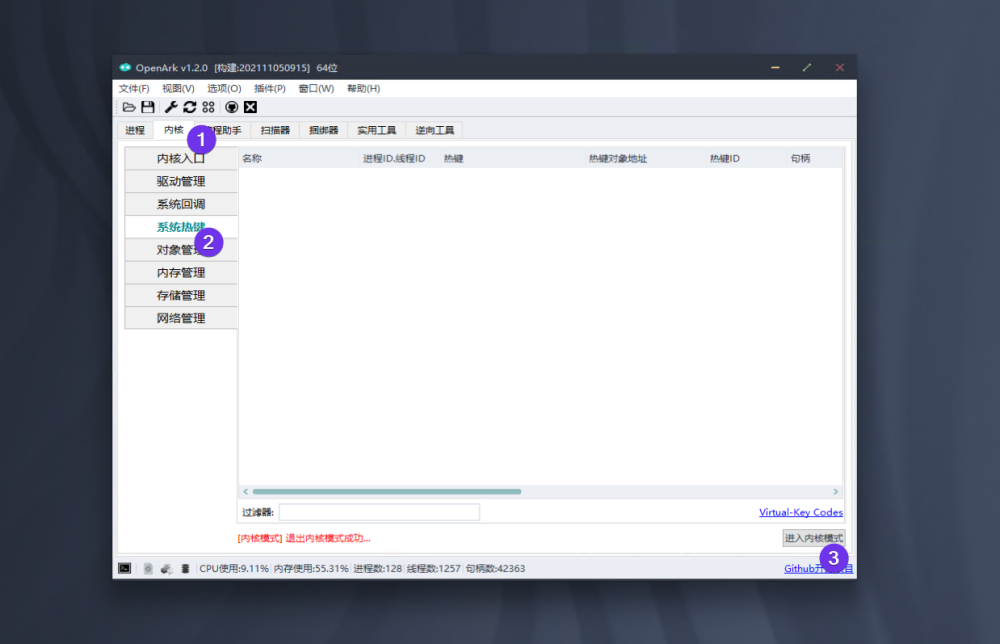This screenshot has height=644, width=1000.
Task: Open the wrench settings tool
Action: pos(171,107)
